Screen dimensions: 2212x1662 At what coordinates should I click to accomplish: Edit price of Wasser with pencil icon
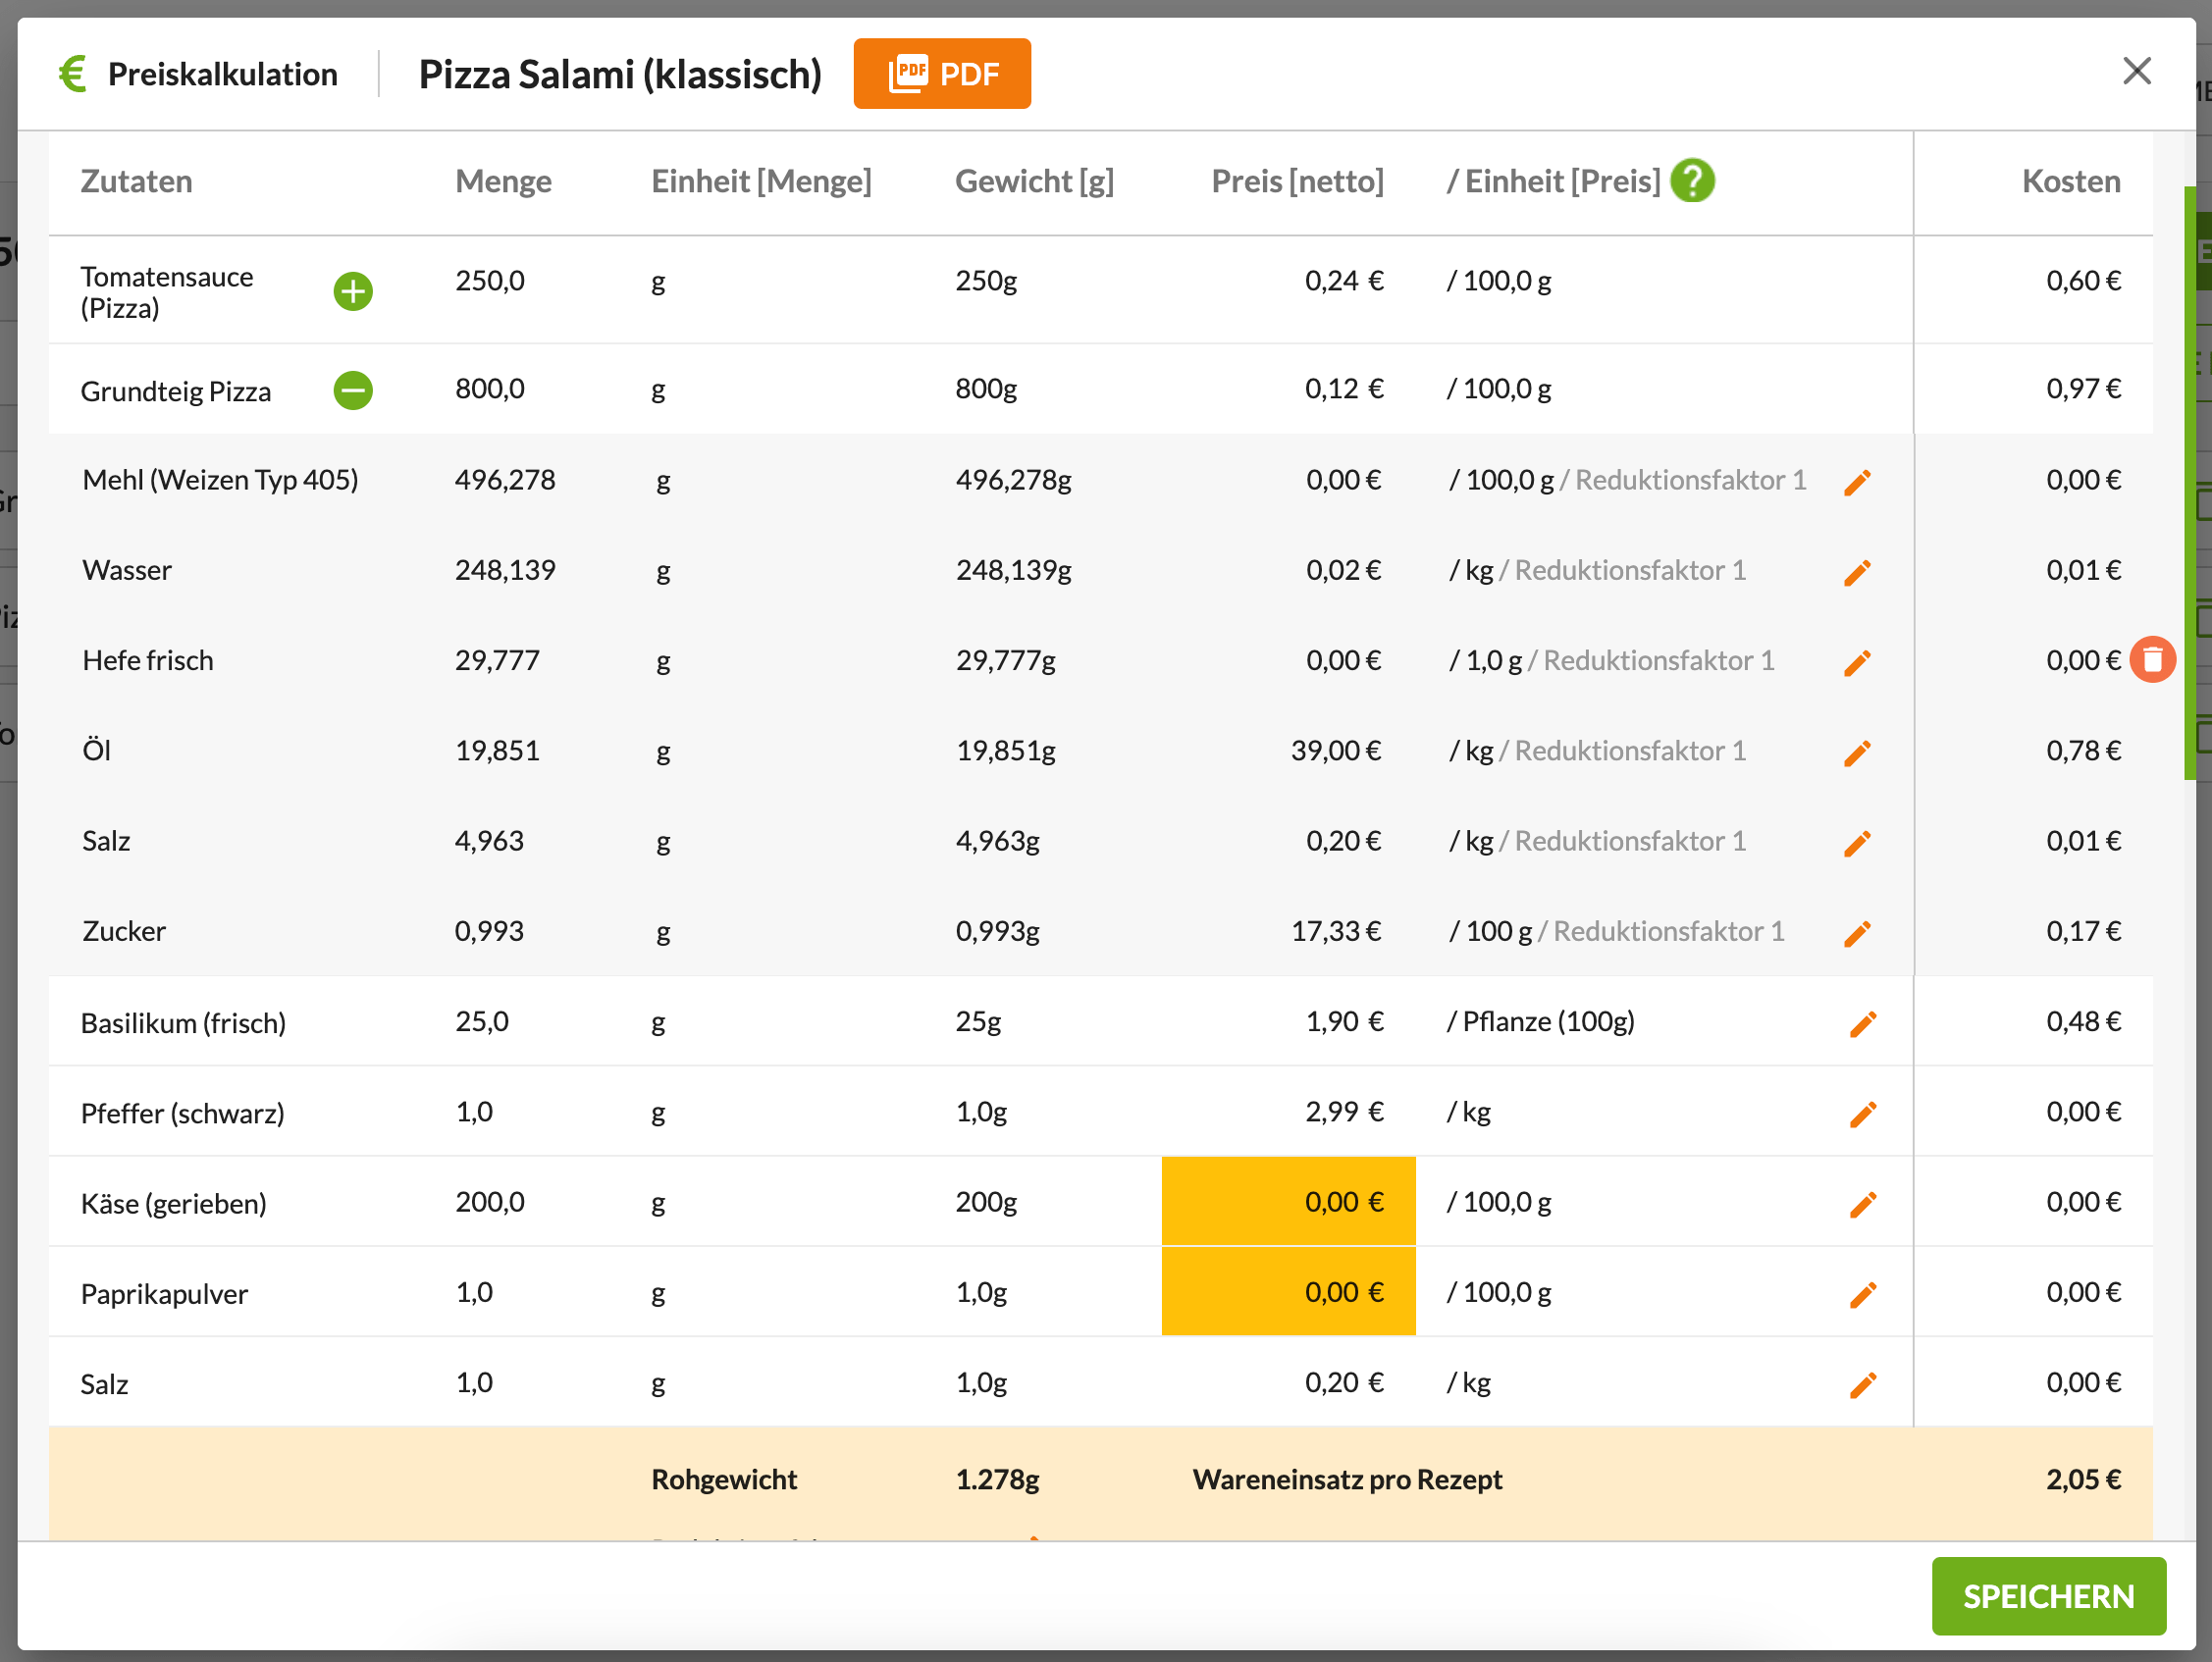1857,572
